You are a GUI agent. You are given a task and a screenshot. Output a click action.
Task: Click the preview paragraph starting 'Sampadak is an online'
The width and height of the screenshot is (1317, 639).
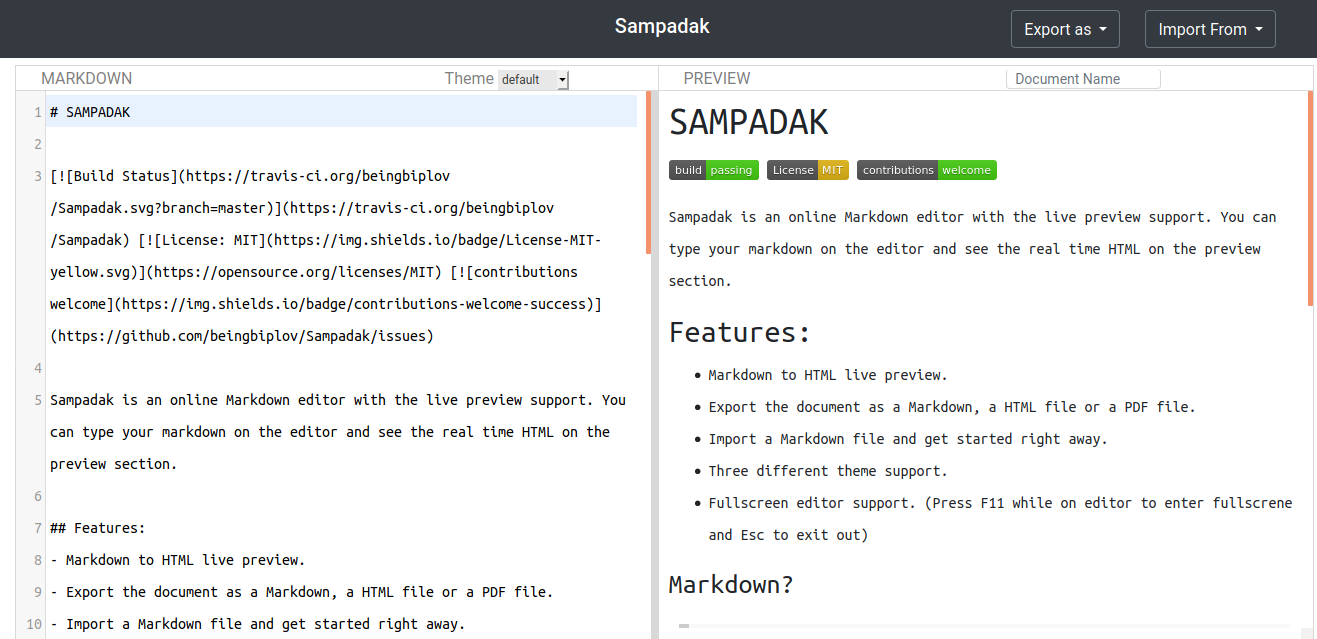[972, 249]
